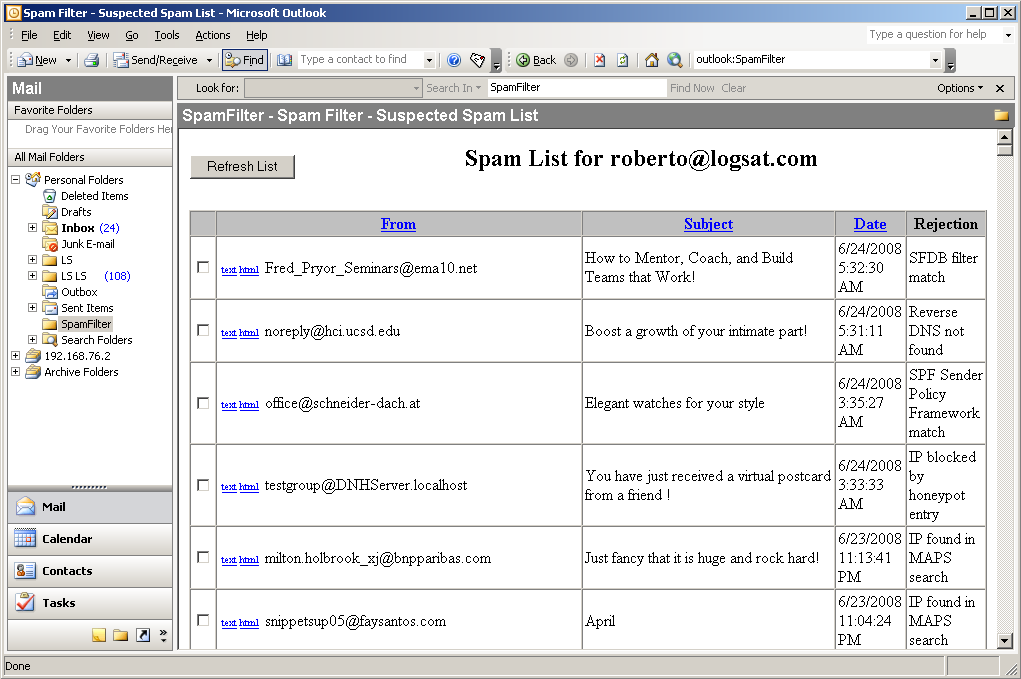1021x679 pixels.
Task: Open the View menu
Action: 98,35
